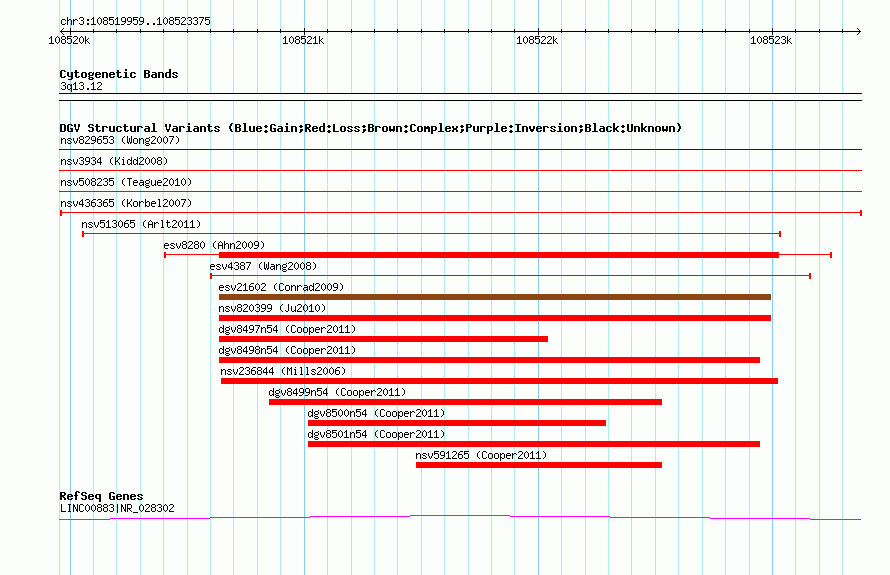
Task: Select the red bar under dgv8497n54
Action: point(383,339)
